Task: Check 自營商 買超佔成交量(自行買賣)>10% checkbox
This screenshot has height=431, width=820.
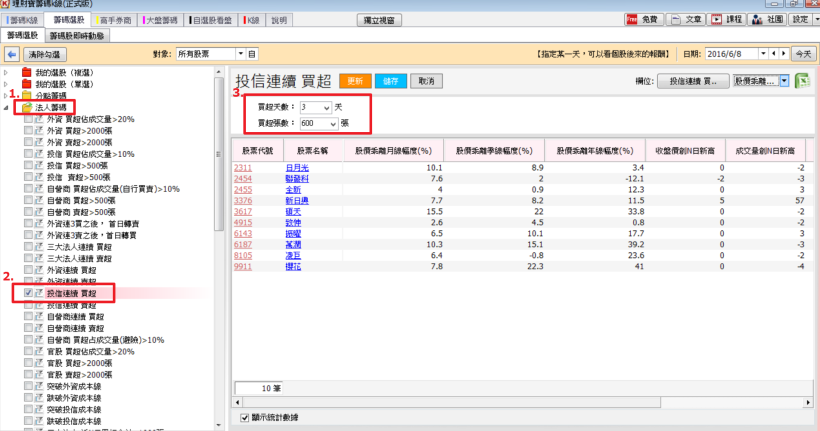Action: [x=28, y=189]
